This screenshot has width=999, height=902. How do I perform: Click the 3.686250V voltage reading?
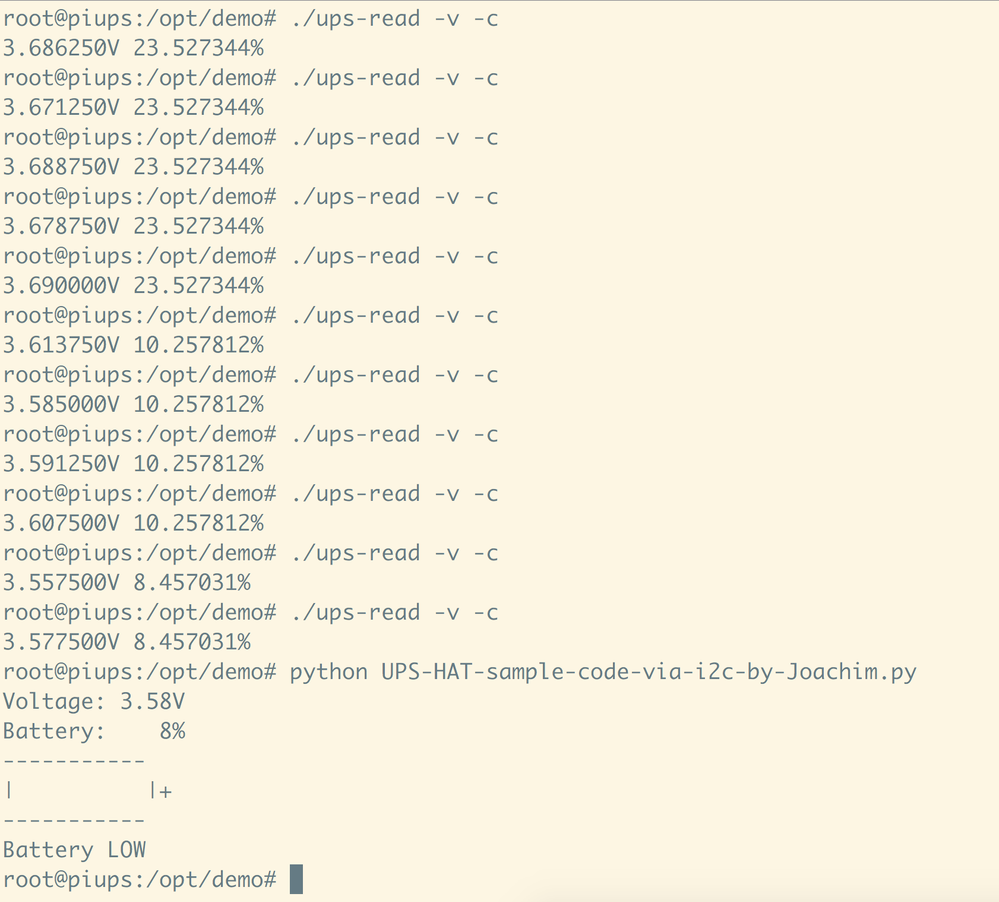click(61, 48)
